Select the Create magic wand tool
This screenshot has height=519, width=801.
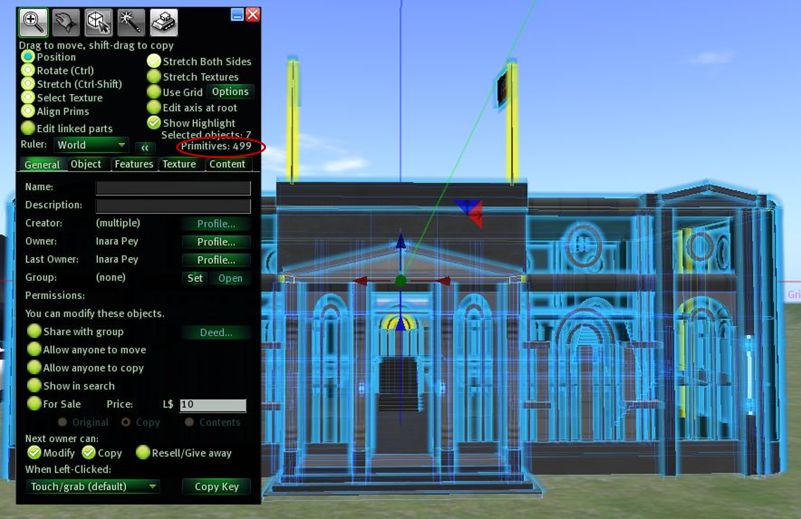[129, 20]
